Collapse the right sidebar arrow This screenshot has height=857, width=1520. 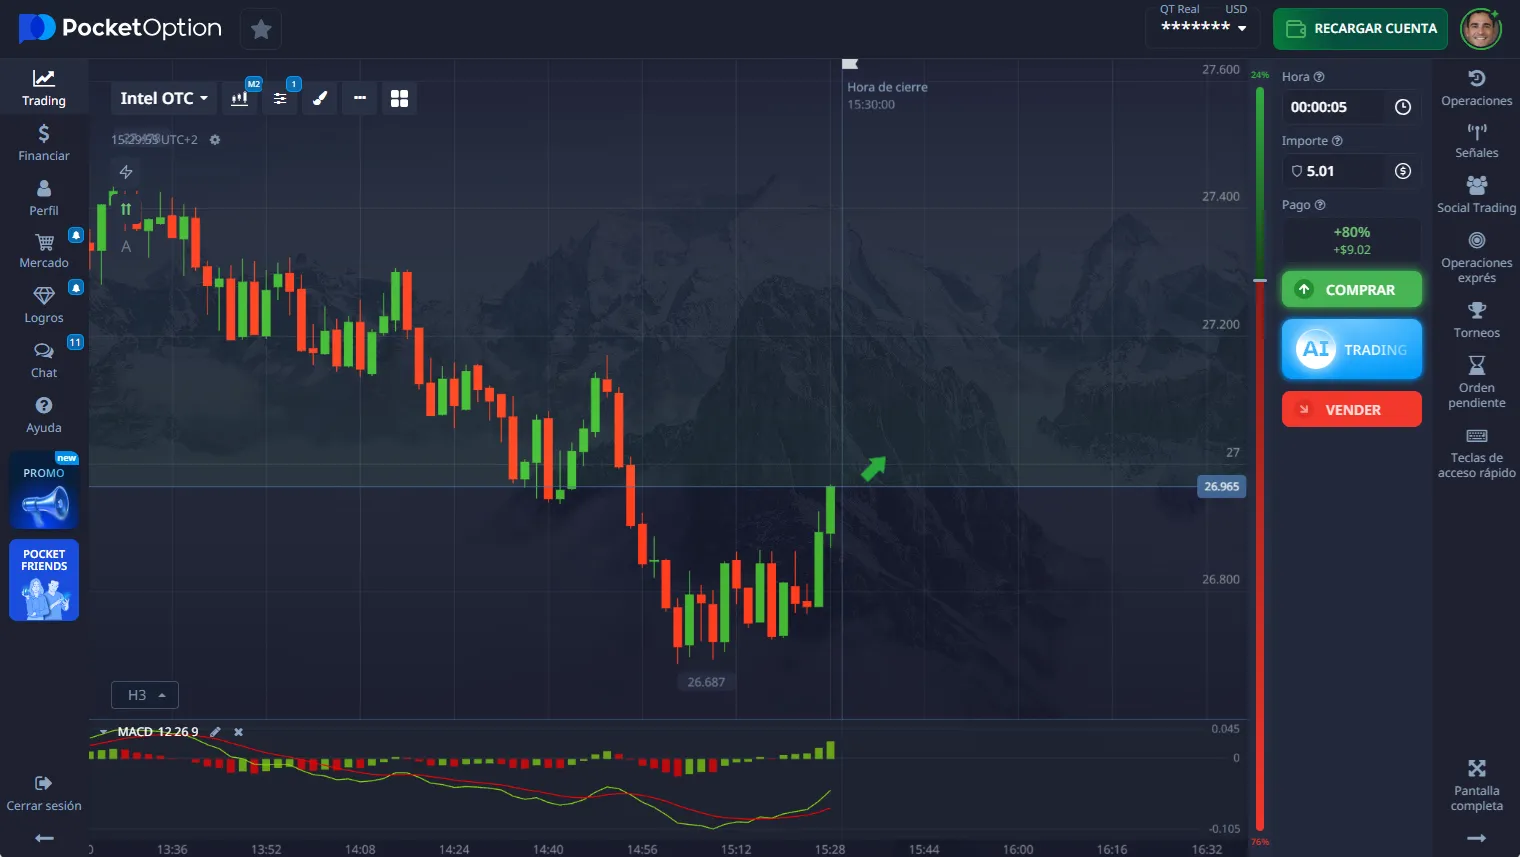coord(1477,838)
